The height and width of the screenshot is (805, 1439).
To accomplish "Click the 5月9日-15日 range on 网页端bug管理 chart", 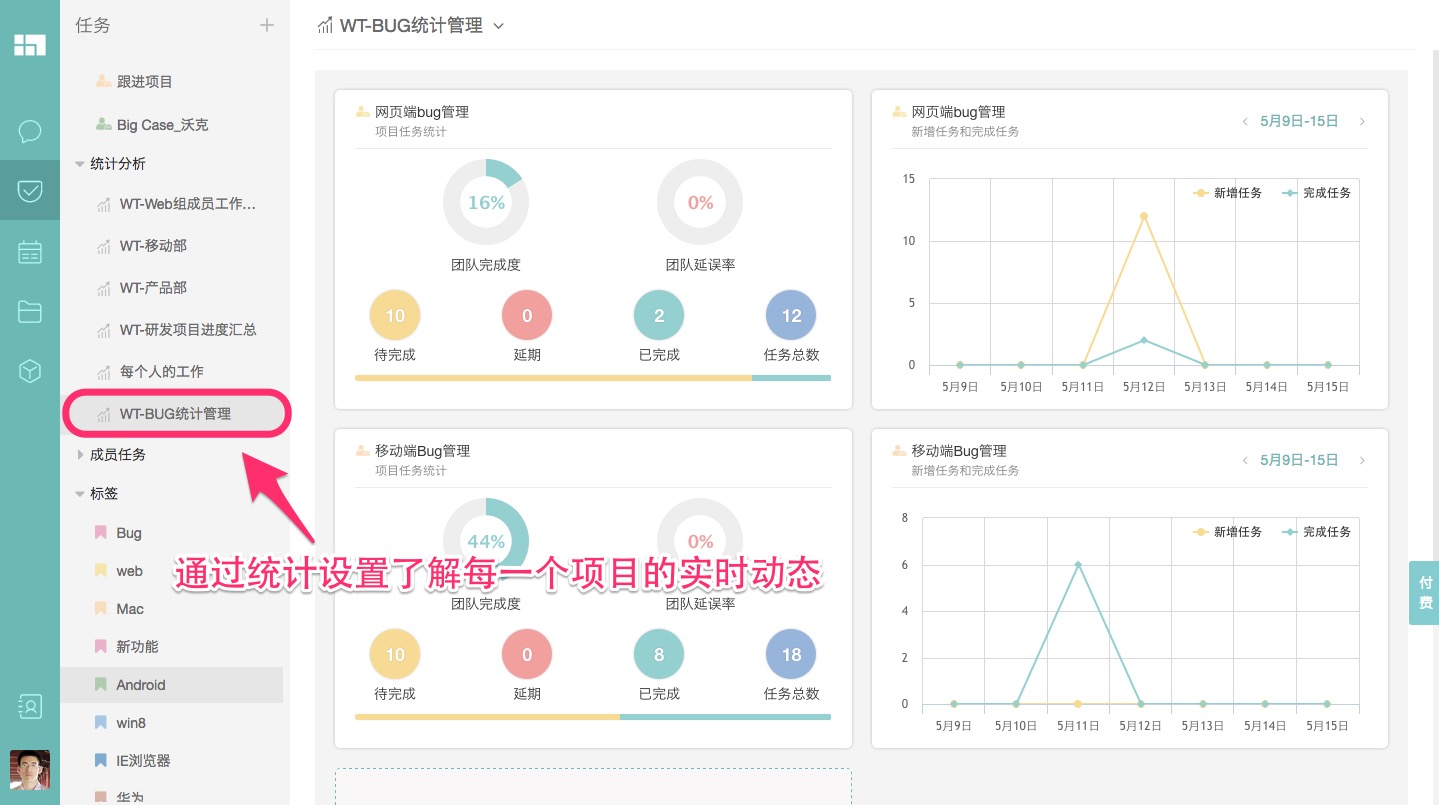I will click(x=1299, y=122).
